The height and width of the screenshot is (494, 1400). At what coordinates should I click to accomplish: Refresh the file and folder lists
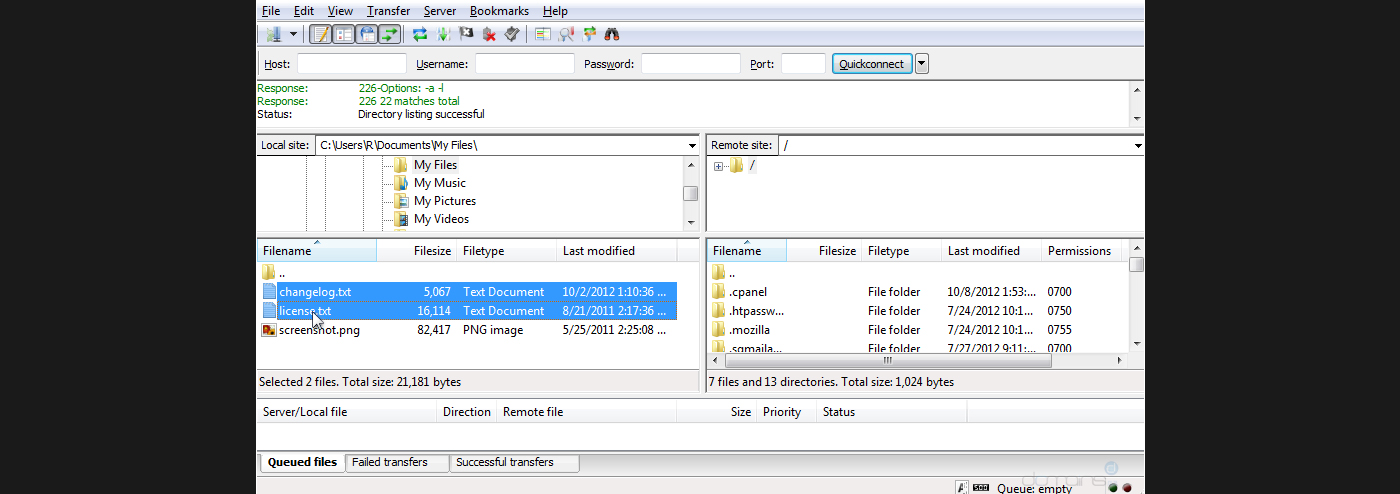tap(420, 34)
